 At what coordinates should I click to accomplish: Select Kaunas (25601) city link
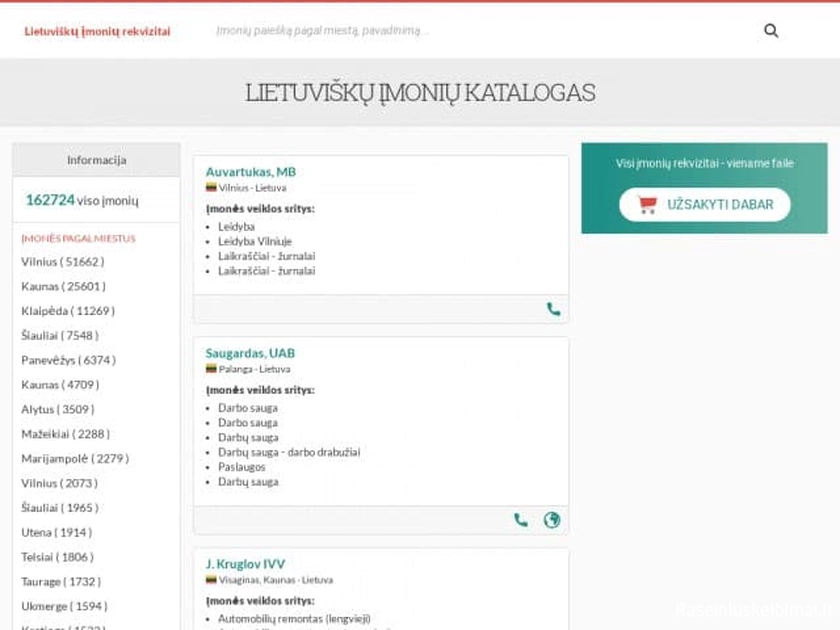click(63, 287)
